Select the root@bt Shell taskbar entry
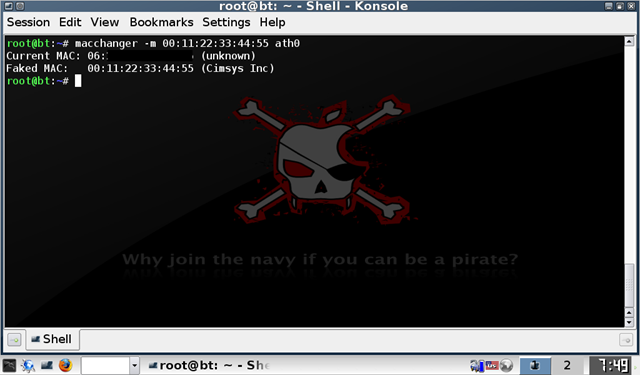The height and width of the screenshot is (375, 640). (208, 365)
